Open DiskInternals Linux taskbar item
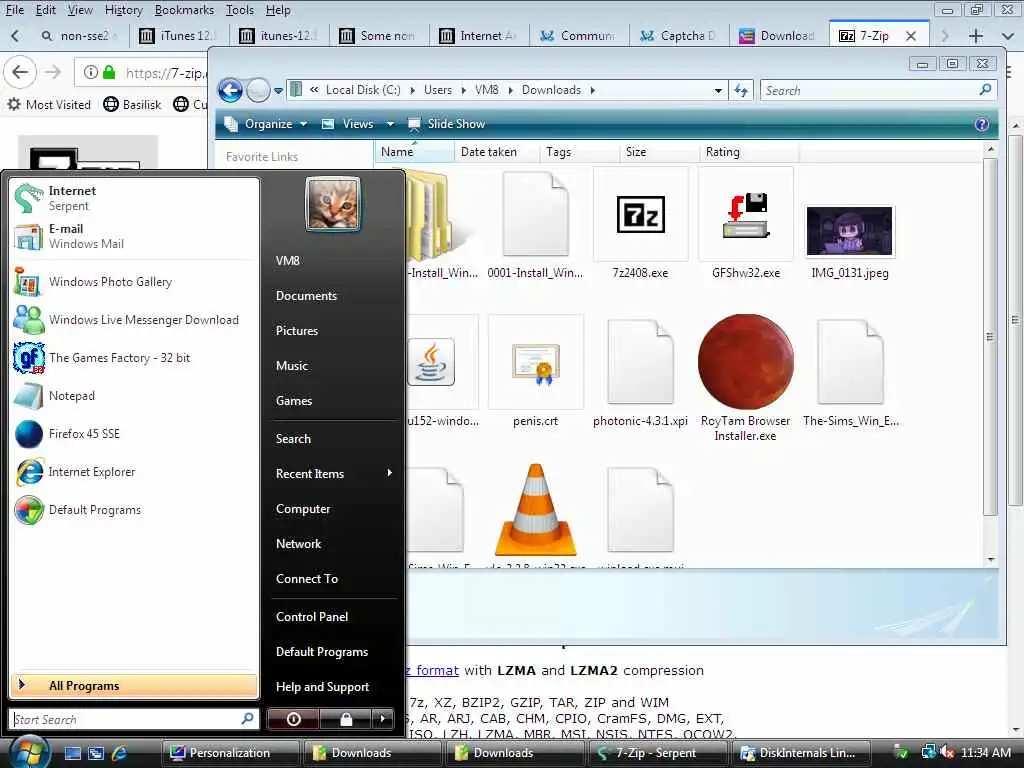This screenshot has width=1024, height=768. tap(802, 753)
